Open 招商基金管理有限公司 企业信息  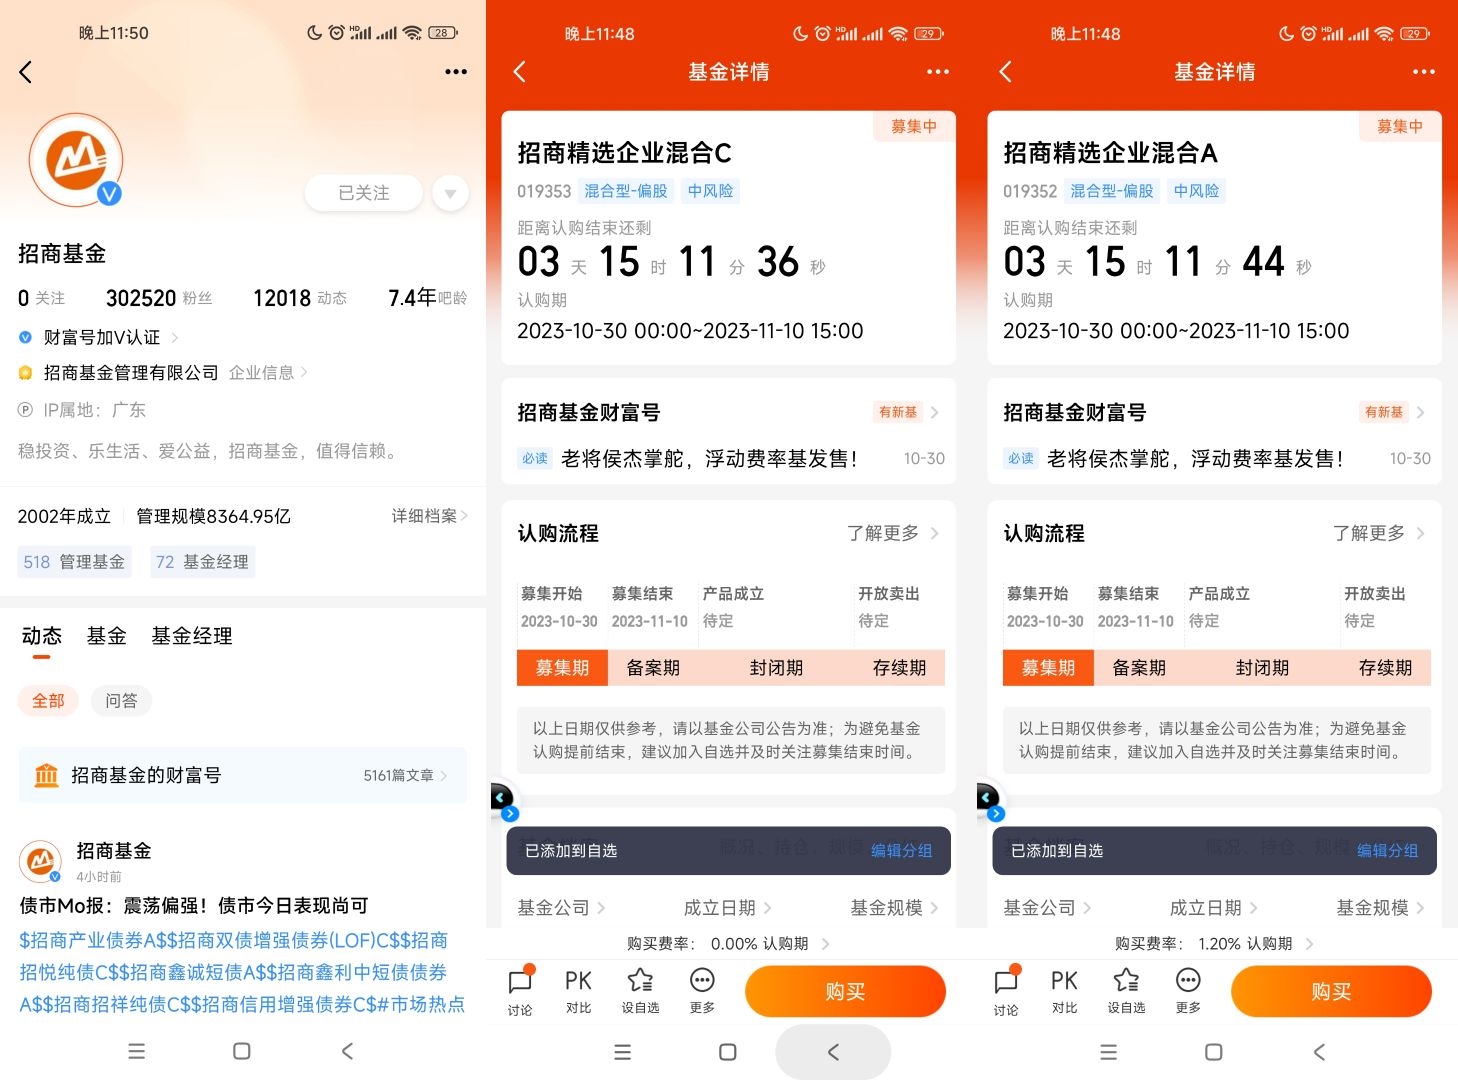[163, 373]
